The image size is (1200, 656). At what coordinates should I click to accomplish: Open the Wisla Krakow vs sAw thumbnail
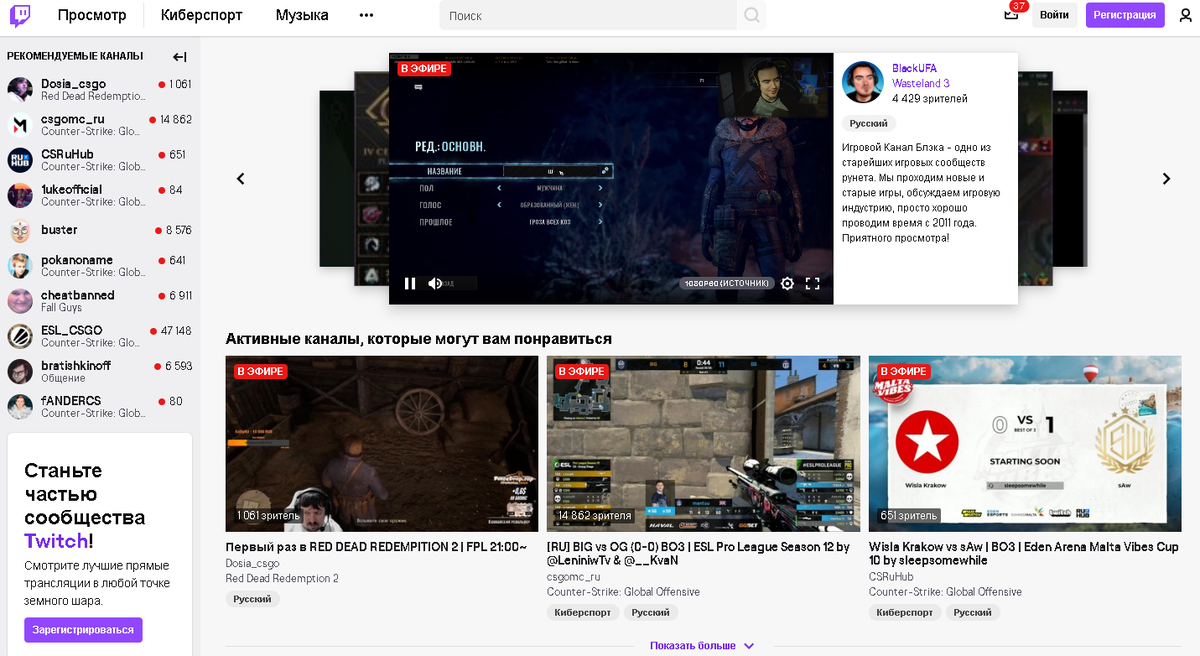(x=1025, y=443)
